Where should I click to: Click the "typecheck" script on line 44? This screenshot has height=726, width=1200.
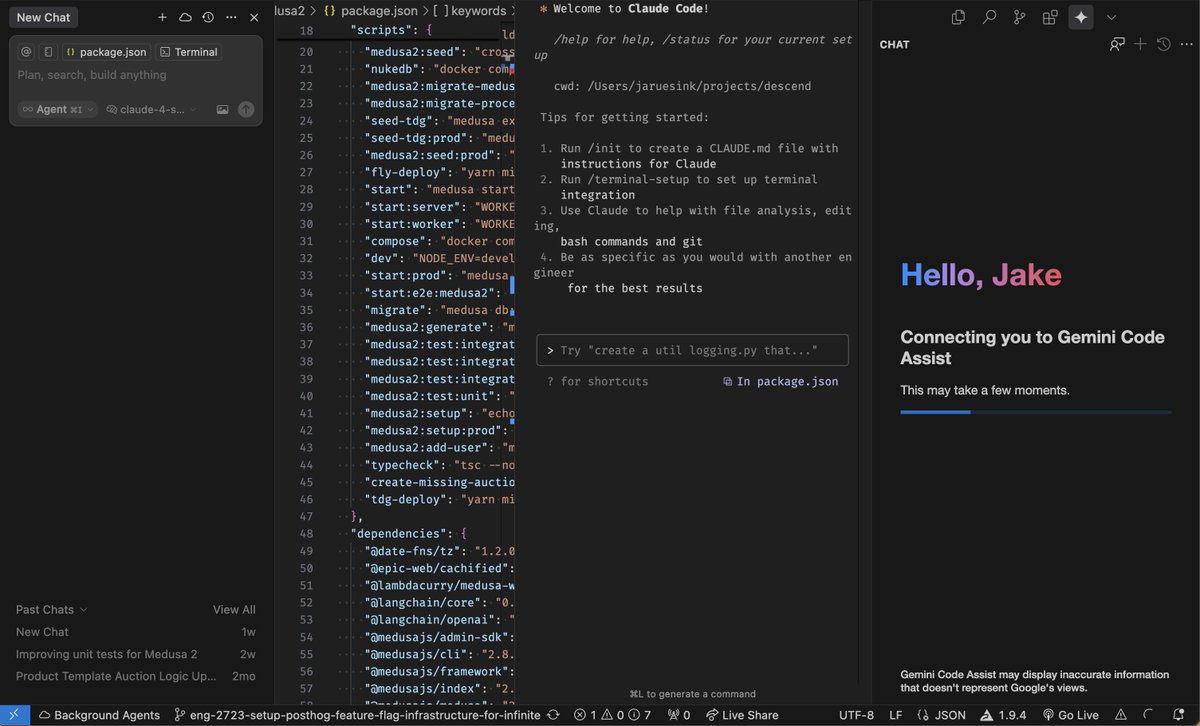404,465
